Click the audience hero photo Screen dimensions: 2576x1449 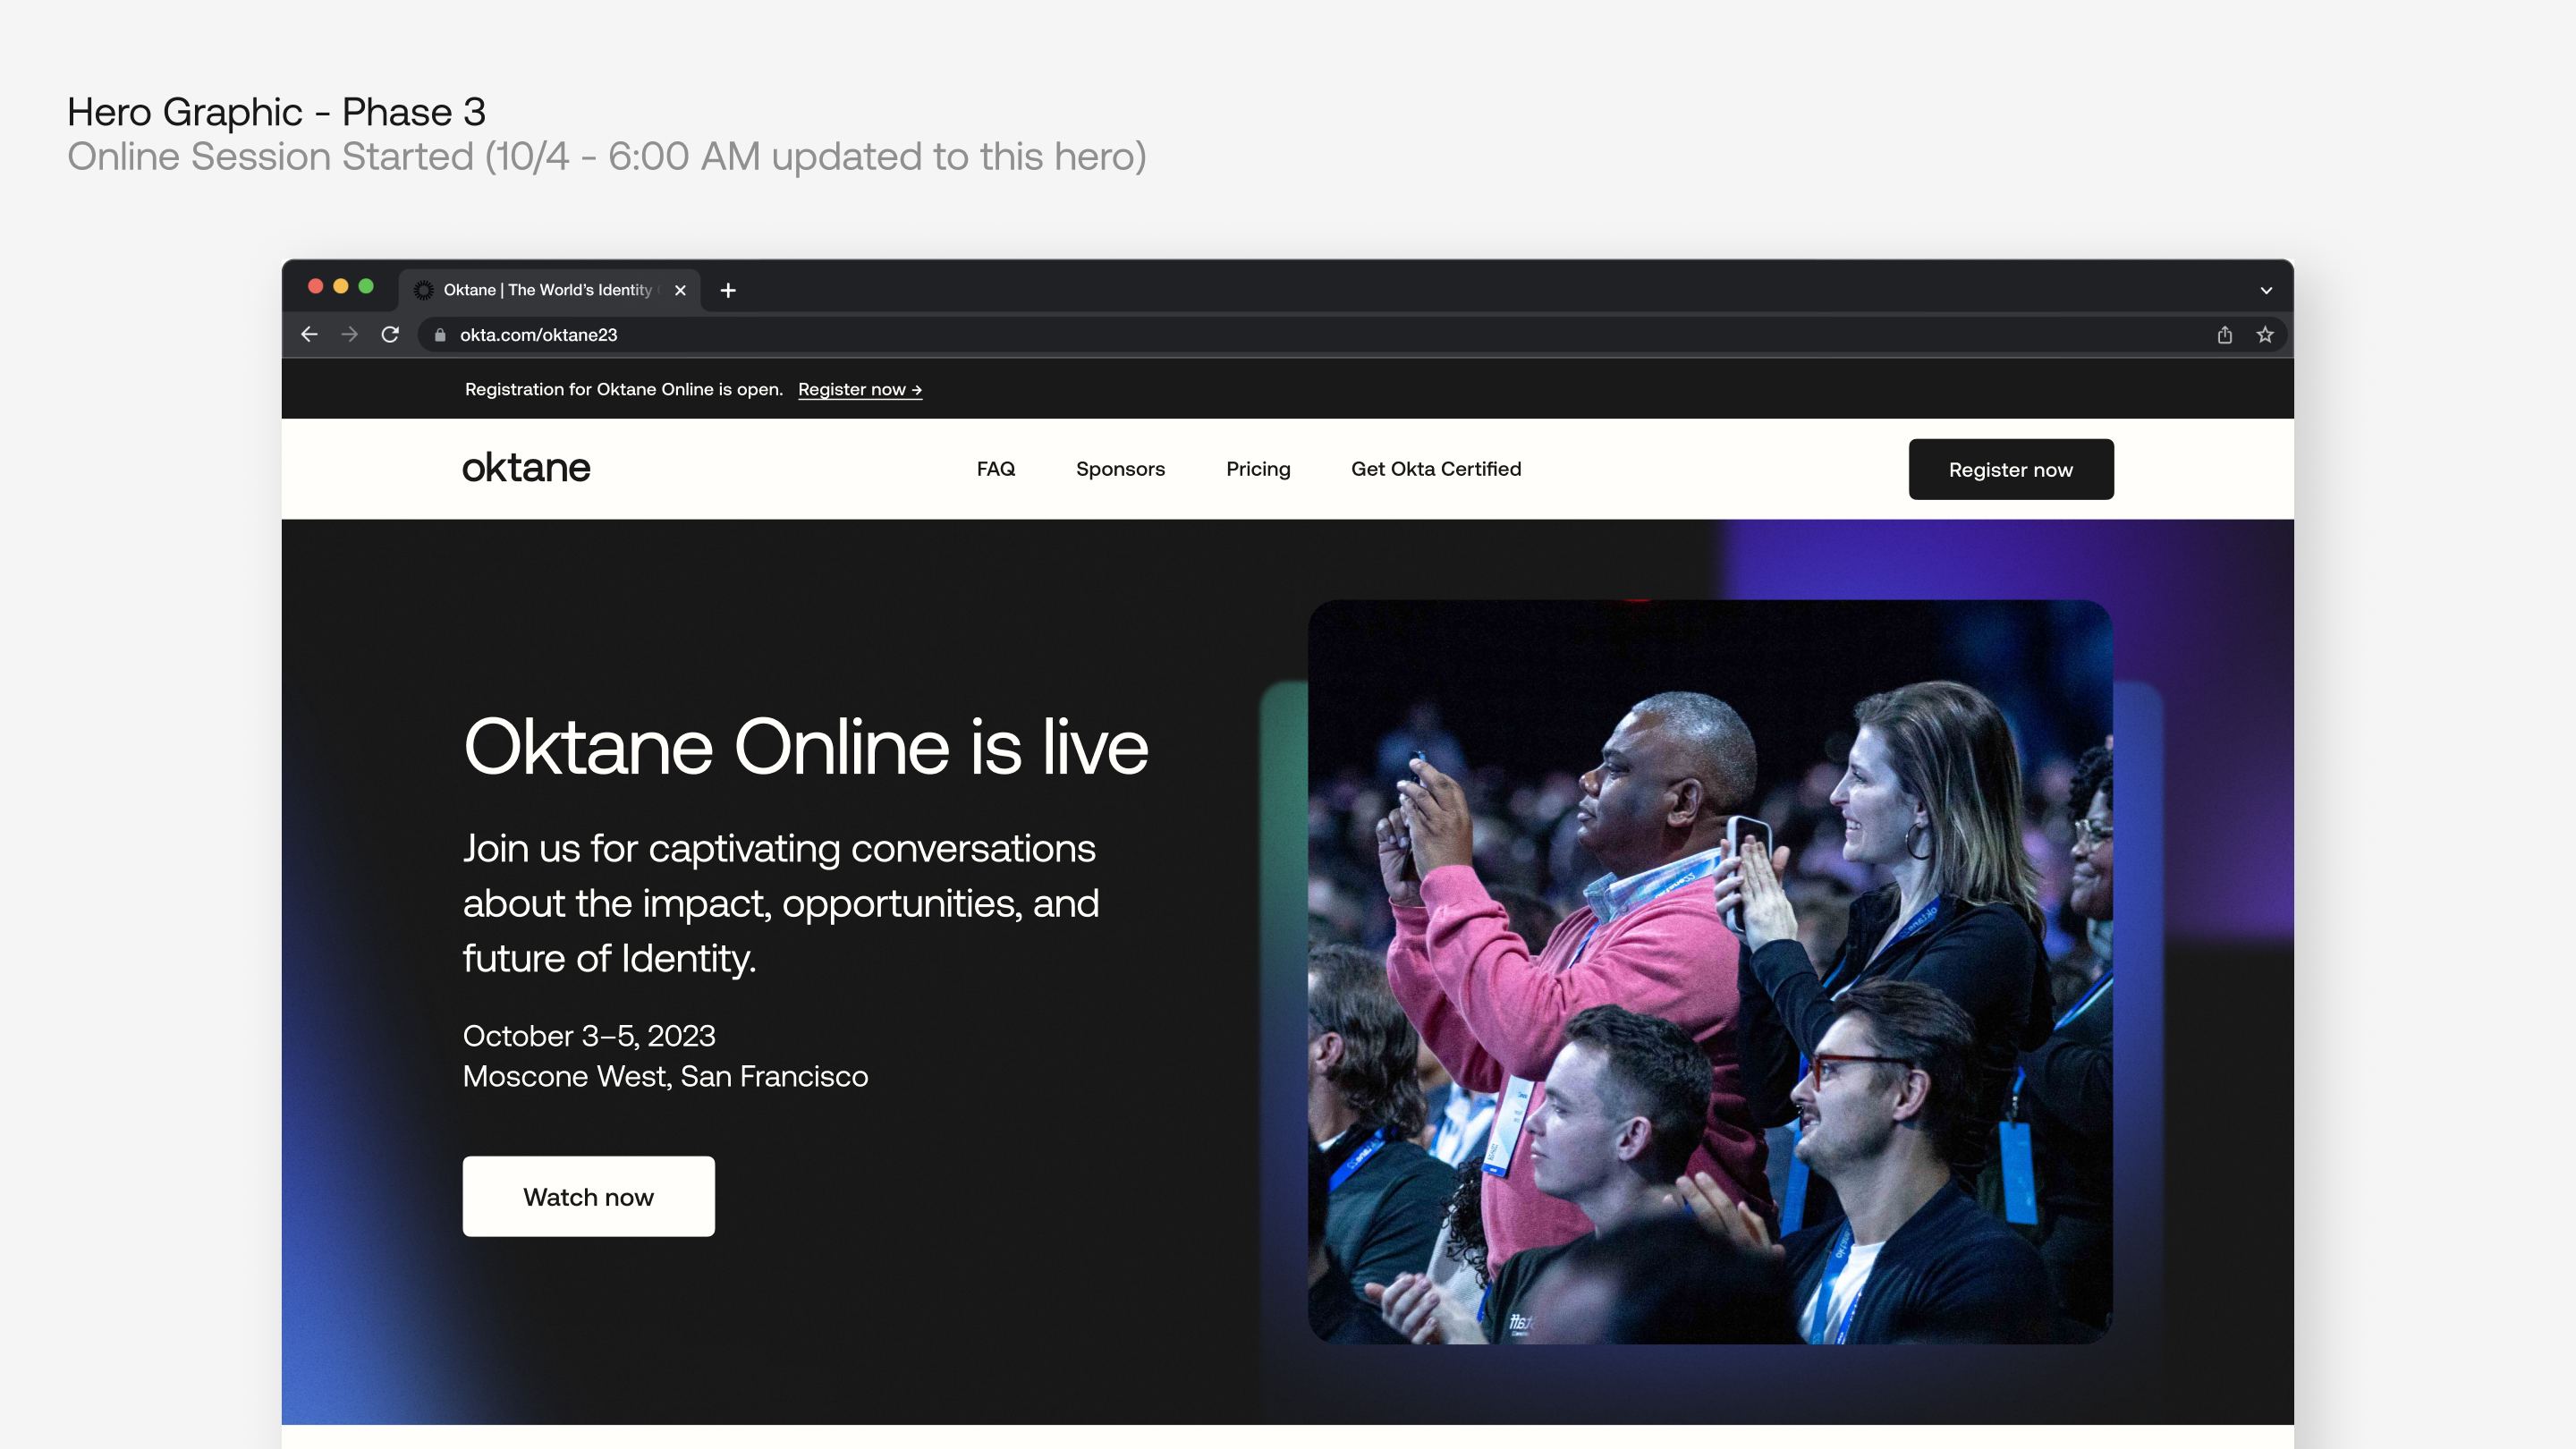(x=1710, y=972)
